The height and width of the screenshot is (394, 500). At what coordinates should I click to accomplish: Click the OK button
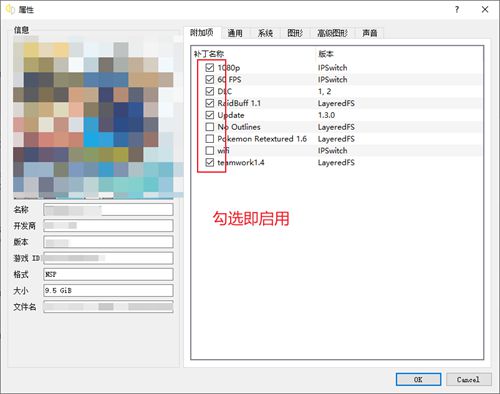418,379
